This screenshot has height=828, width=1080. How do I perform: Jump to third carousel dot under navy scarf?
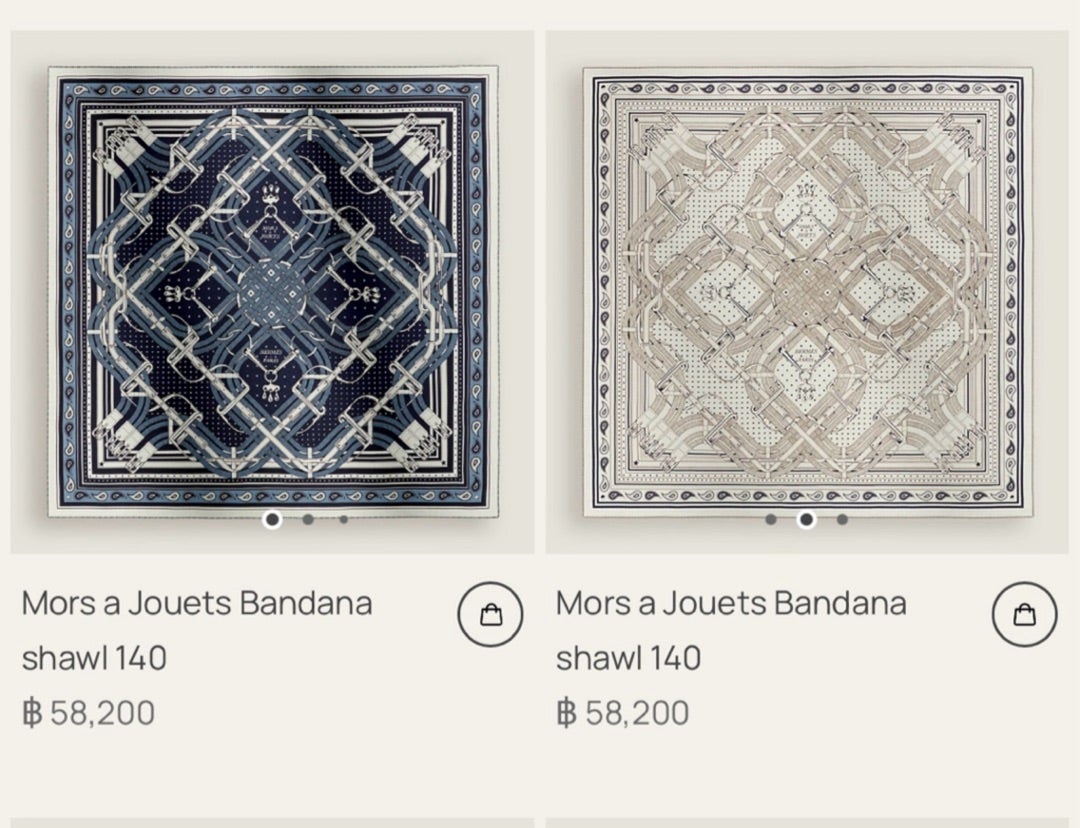click(x=343, y=519)
